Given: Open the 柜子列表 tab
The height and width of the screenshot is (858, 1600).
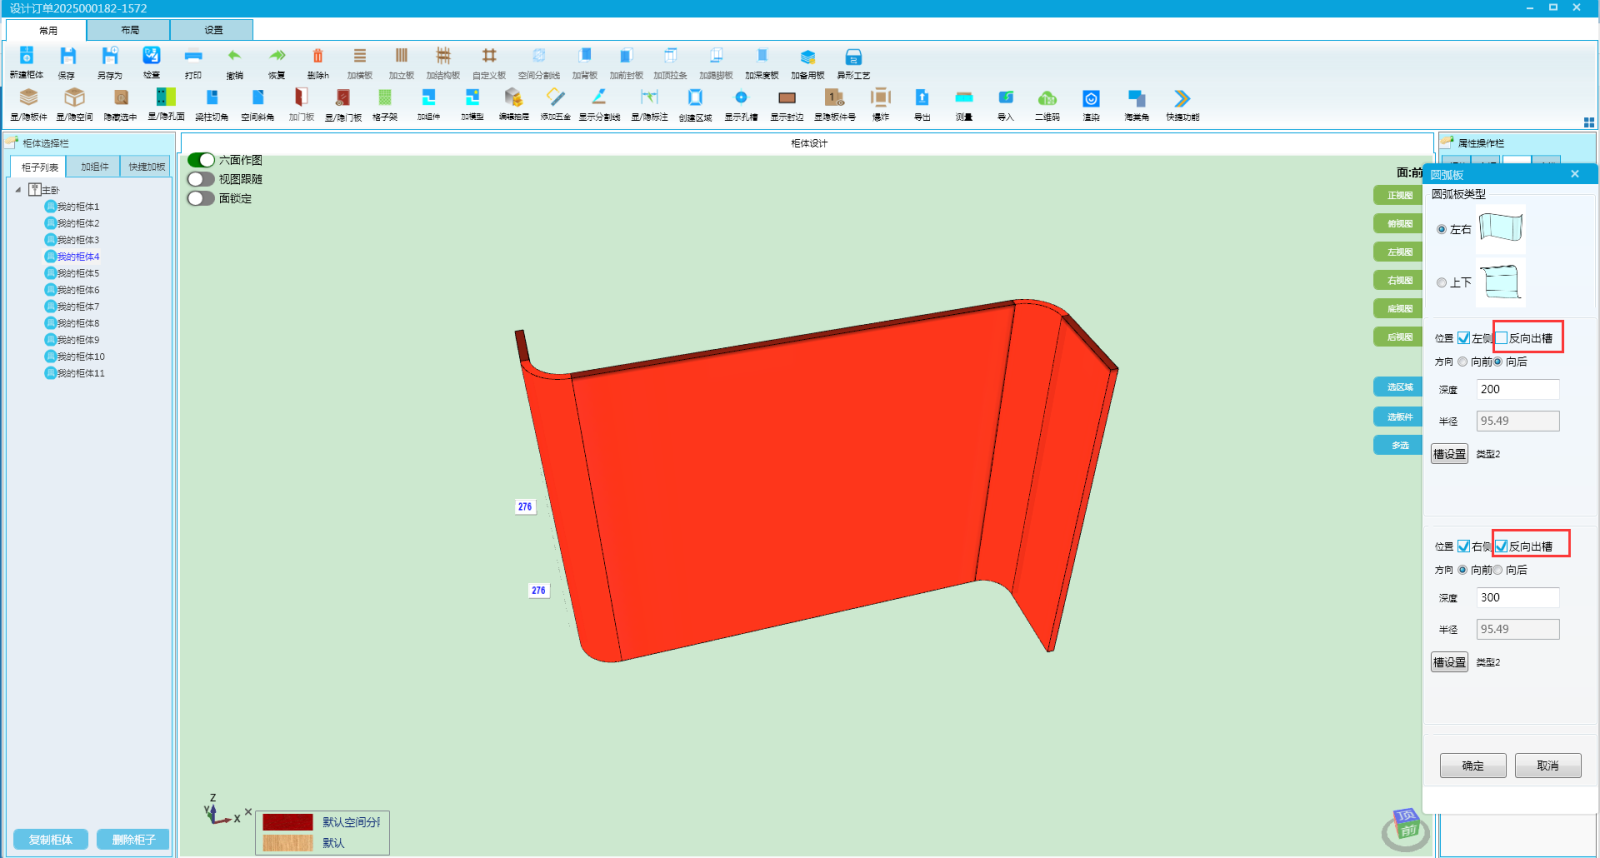Looking at the screenshot, I should pyautogui.click(x=39, y=167).
